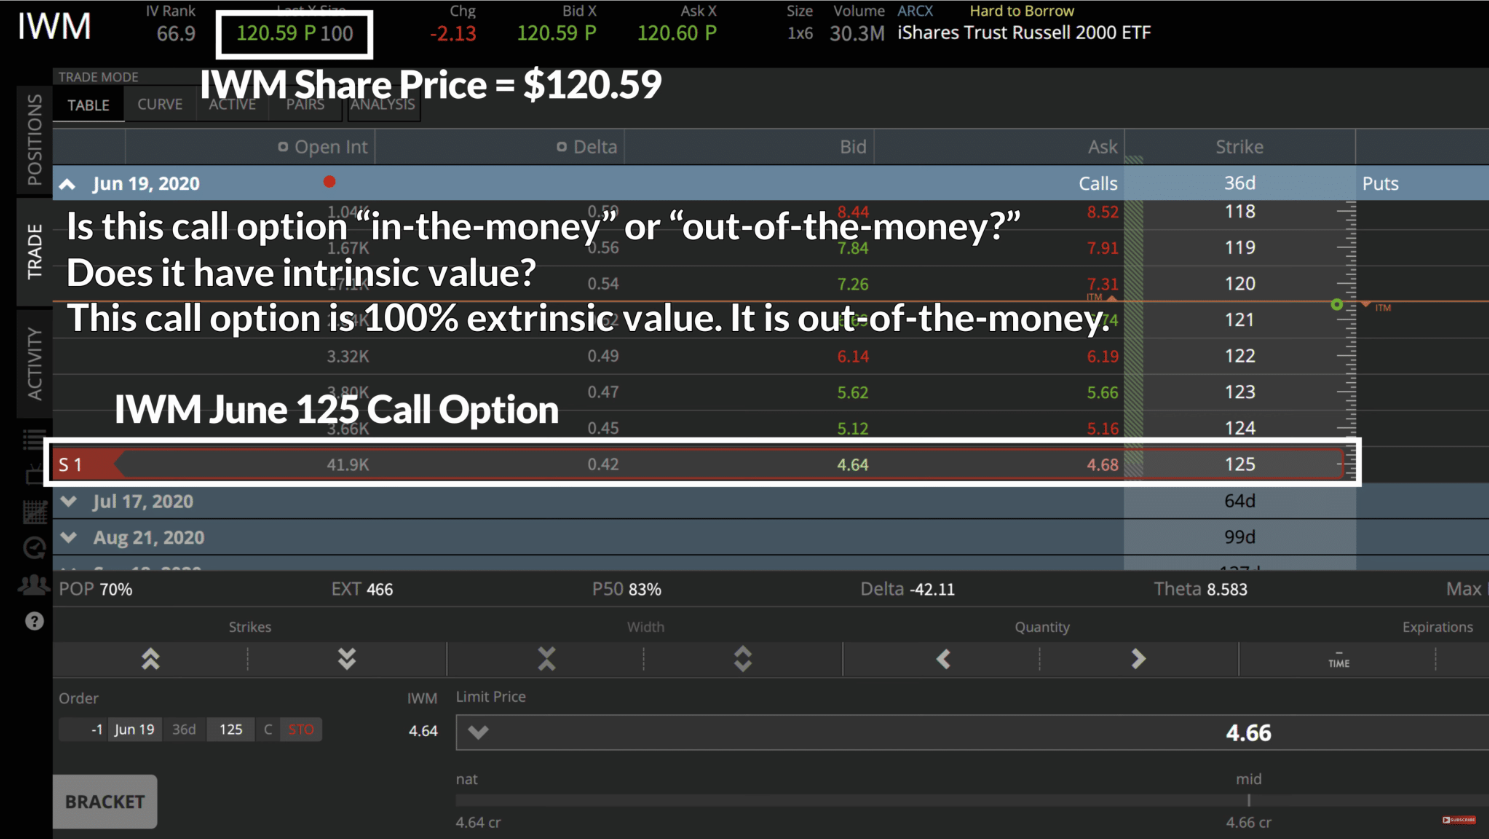Click the 4.64 bid on 125 strike

852,464
